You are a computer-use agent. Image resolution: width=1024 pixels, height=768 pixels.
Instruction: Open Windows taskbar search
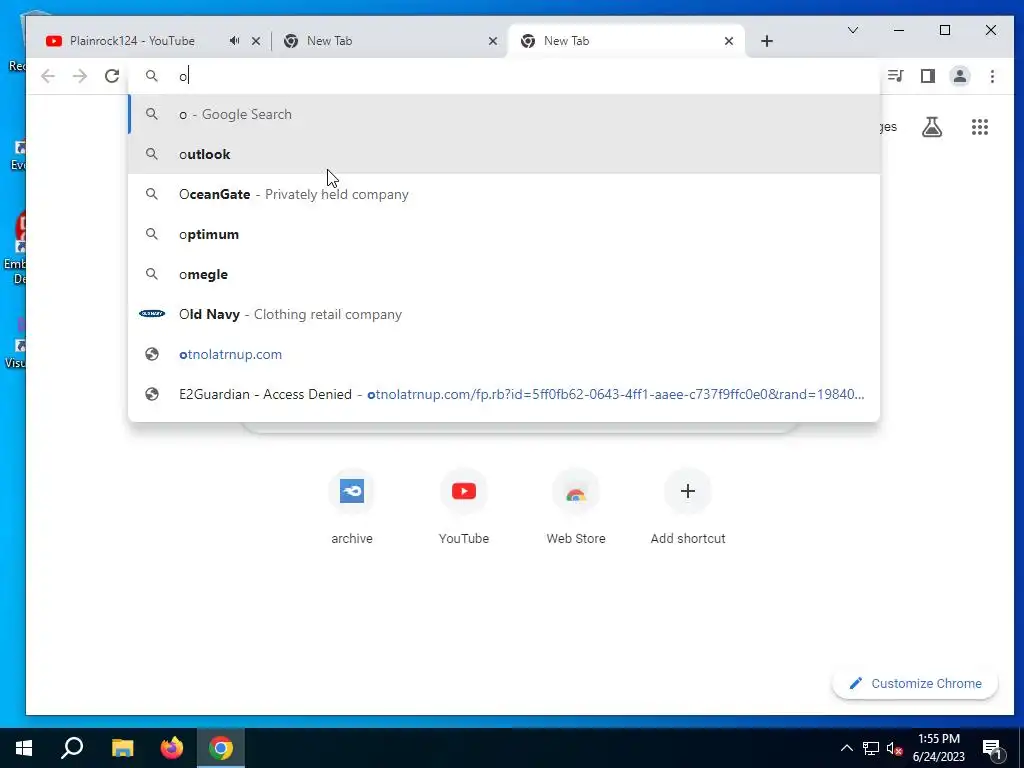(x=72, y=748)
